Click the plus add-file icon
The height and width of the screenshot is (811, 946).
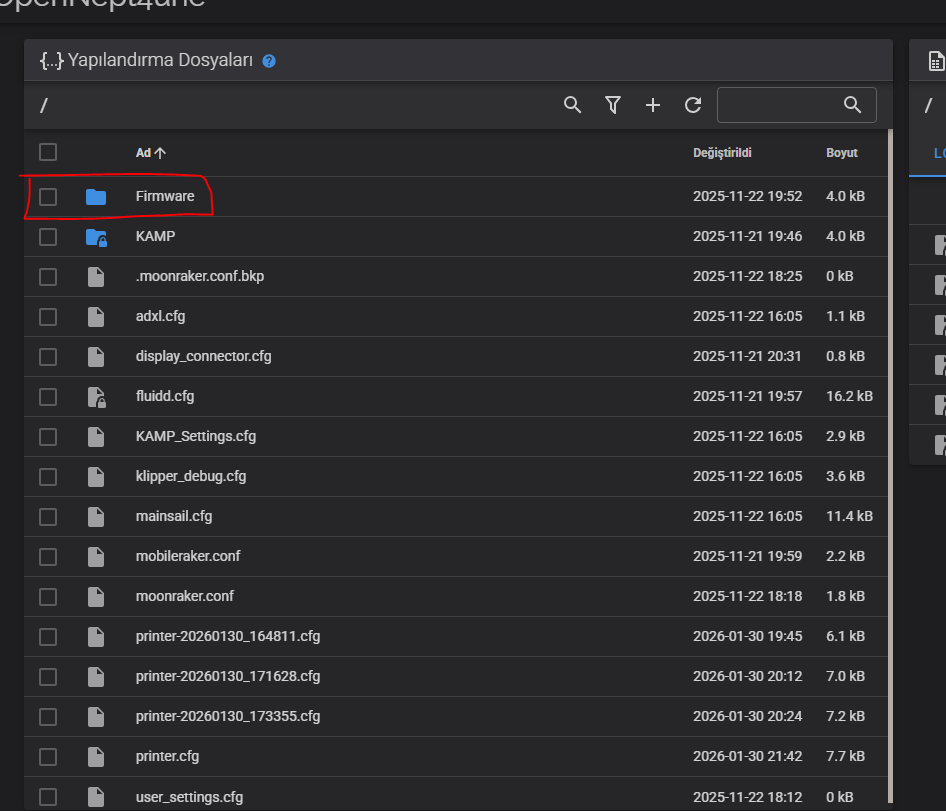point(653,105)
